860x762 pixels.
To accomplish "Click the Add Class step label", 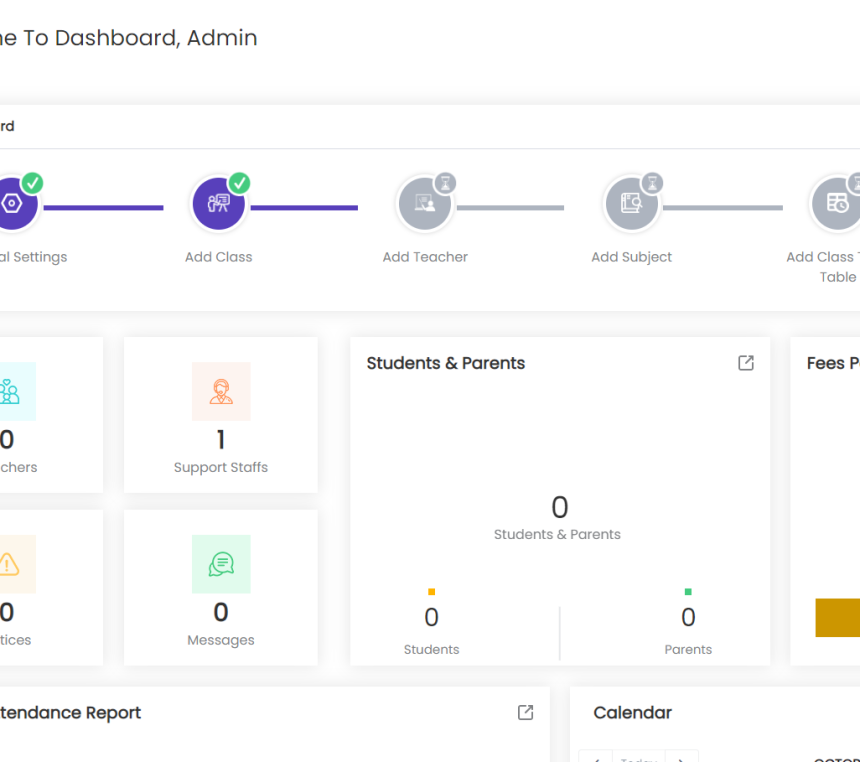I will [x=218, y=257].
